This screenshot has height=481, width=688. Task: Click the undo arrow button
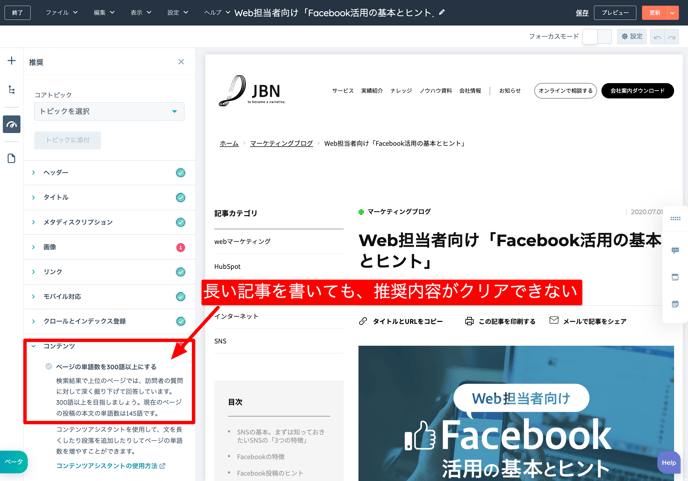(657, 37)
